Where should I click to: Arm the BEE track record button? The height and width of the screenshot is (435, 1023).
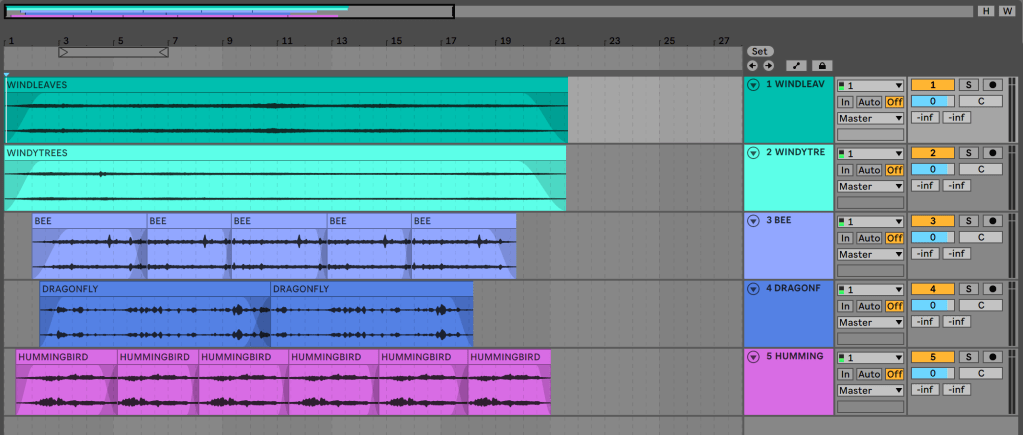tap(993, 221)
